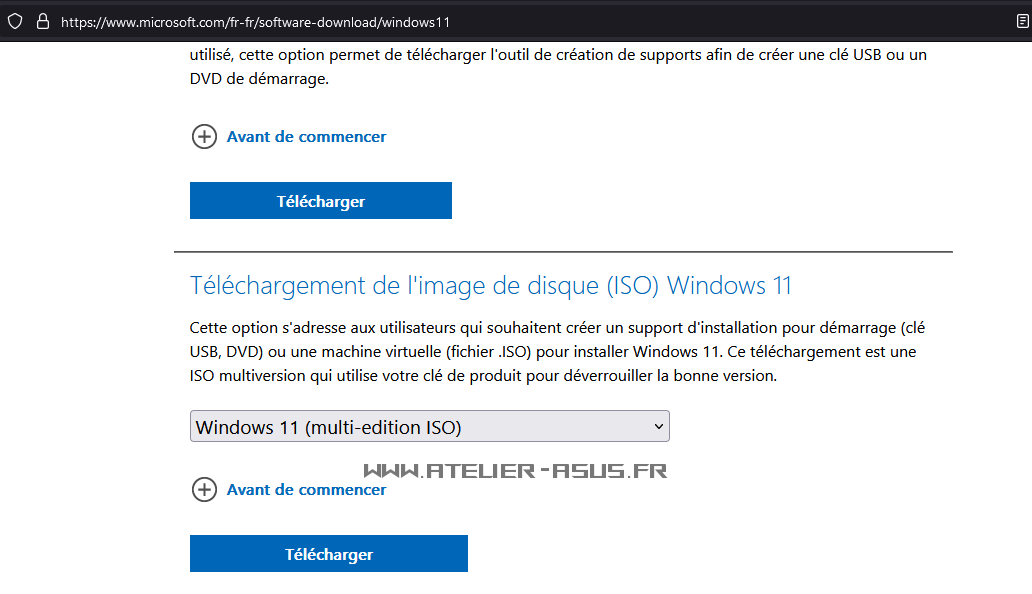1032x594 pixels.
Task: Click Télécharger in the ISO section
Action: click(x=328, y=553)
